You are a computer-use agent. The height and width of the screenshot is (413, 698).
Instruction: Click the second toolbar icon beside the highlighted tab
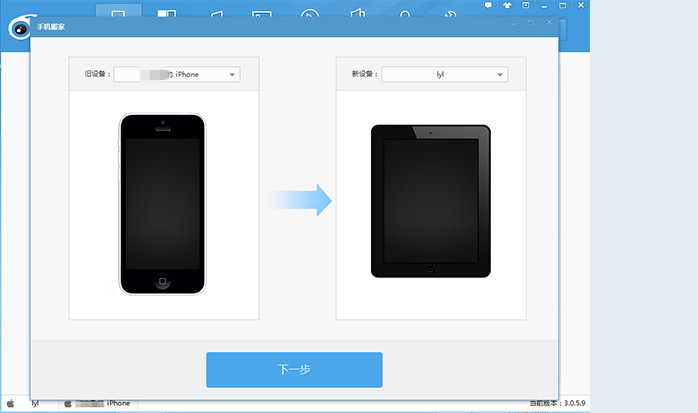click(167, 14)
